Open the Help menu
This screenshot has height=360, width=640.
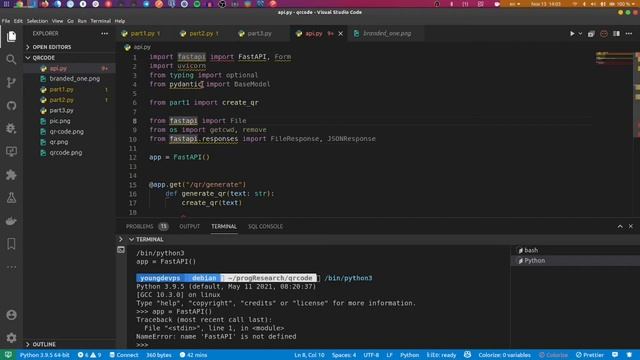120,21
